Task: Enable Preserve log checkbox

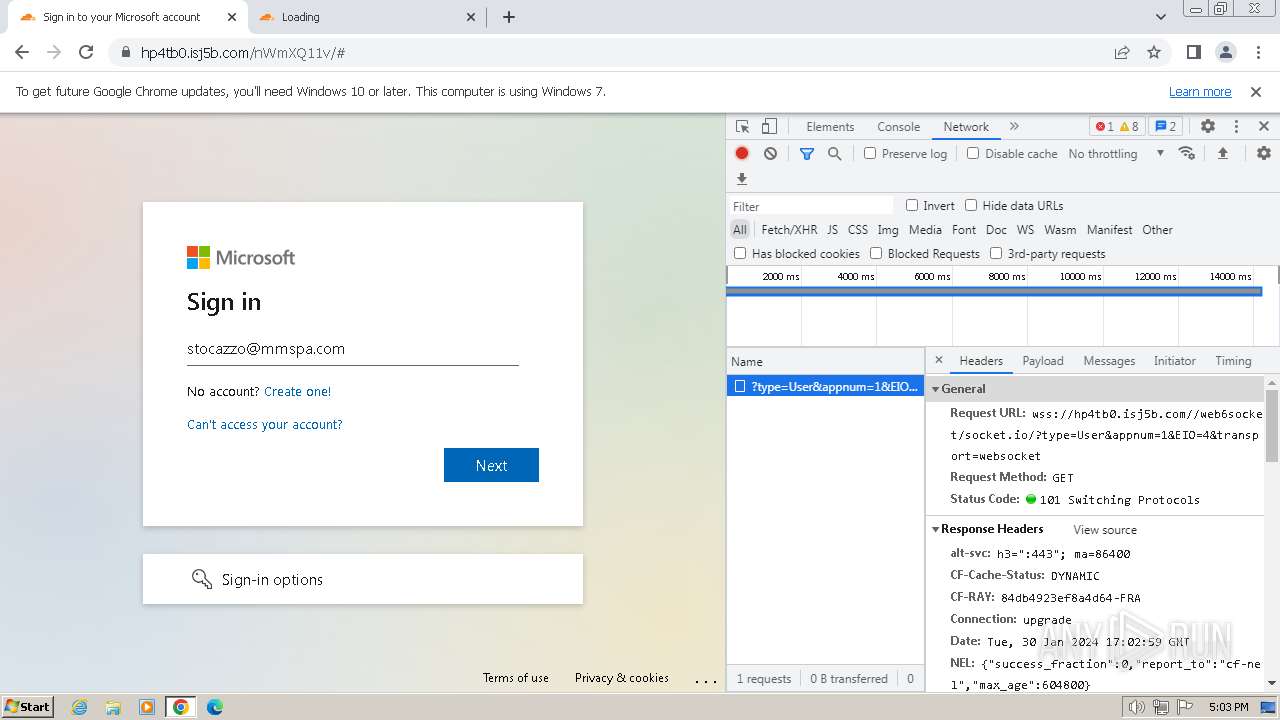Action: [x=870, y=154]
